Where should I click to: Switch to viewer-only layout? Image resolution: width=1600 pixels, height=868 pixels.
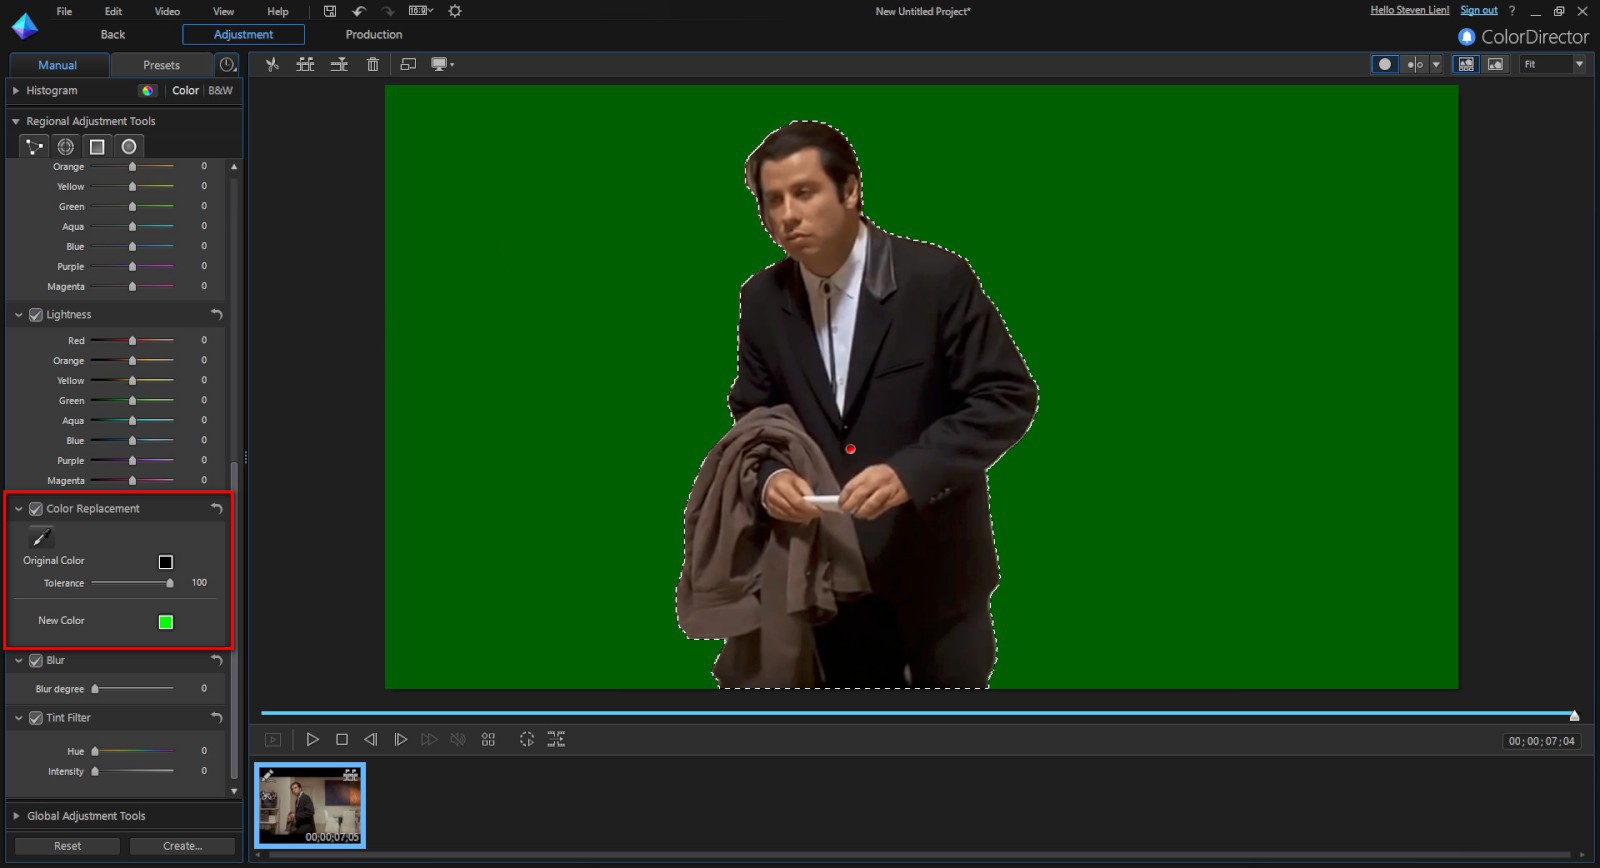(x=1495, y=64)
